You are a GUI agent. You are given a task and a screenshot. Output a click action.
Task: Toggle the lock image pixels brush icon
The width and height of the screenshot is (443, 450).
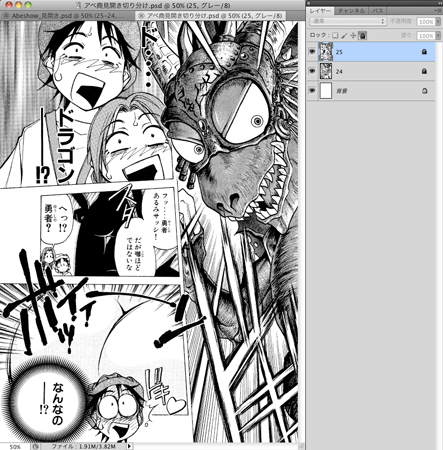pyautogui.click(x=345, y=35)
